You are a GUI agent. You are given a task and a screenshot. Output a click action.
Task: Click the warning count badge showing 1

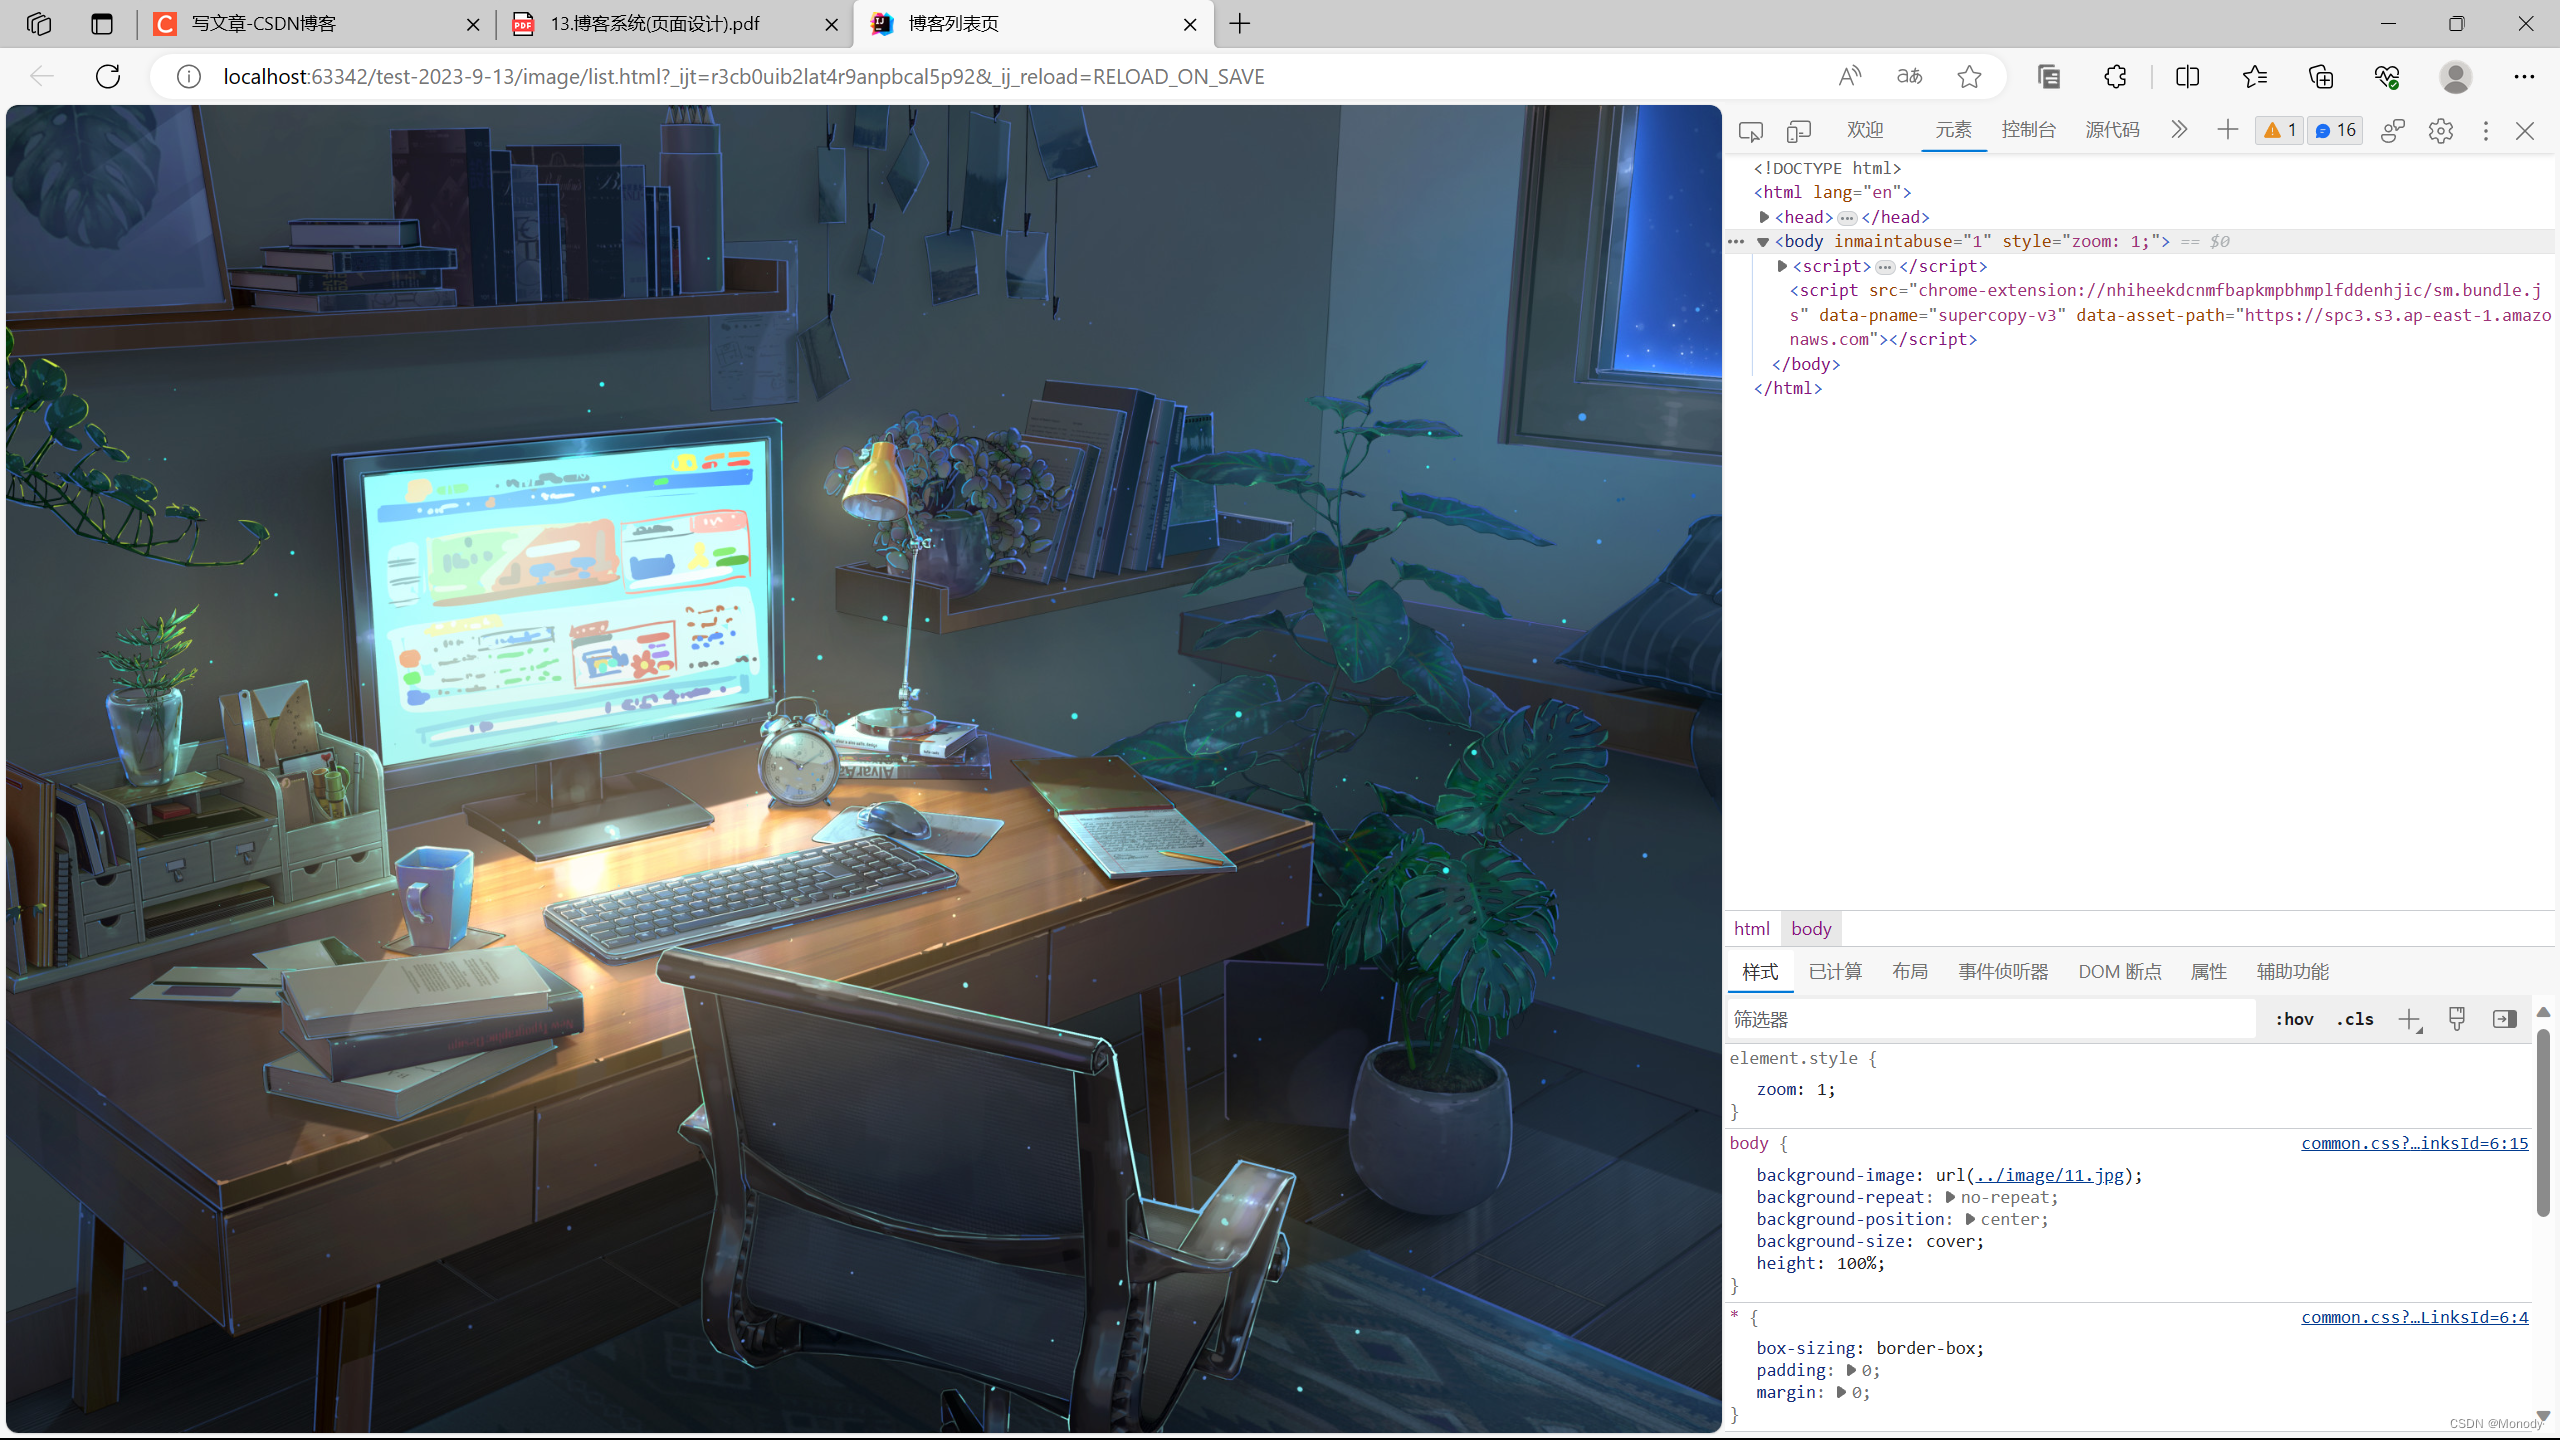tap(2279, 130)
